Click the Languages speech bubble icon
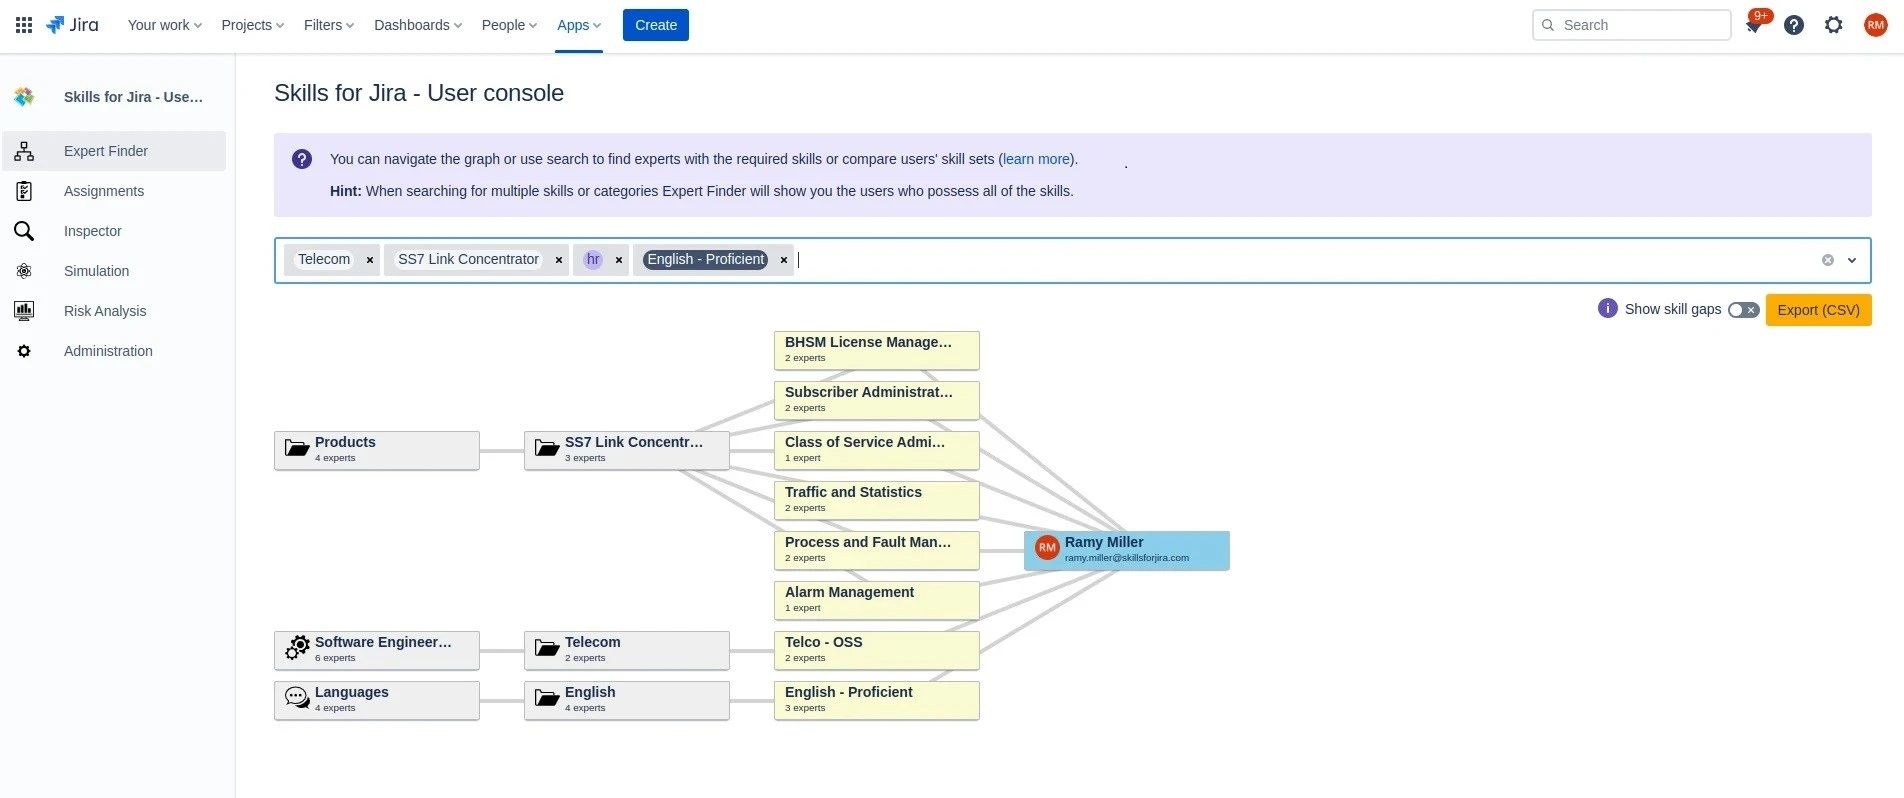 (x=297, y=698)
